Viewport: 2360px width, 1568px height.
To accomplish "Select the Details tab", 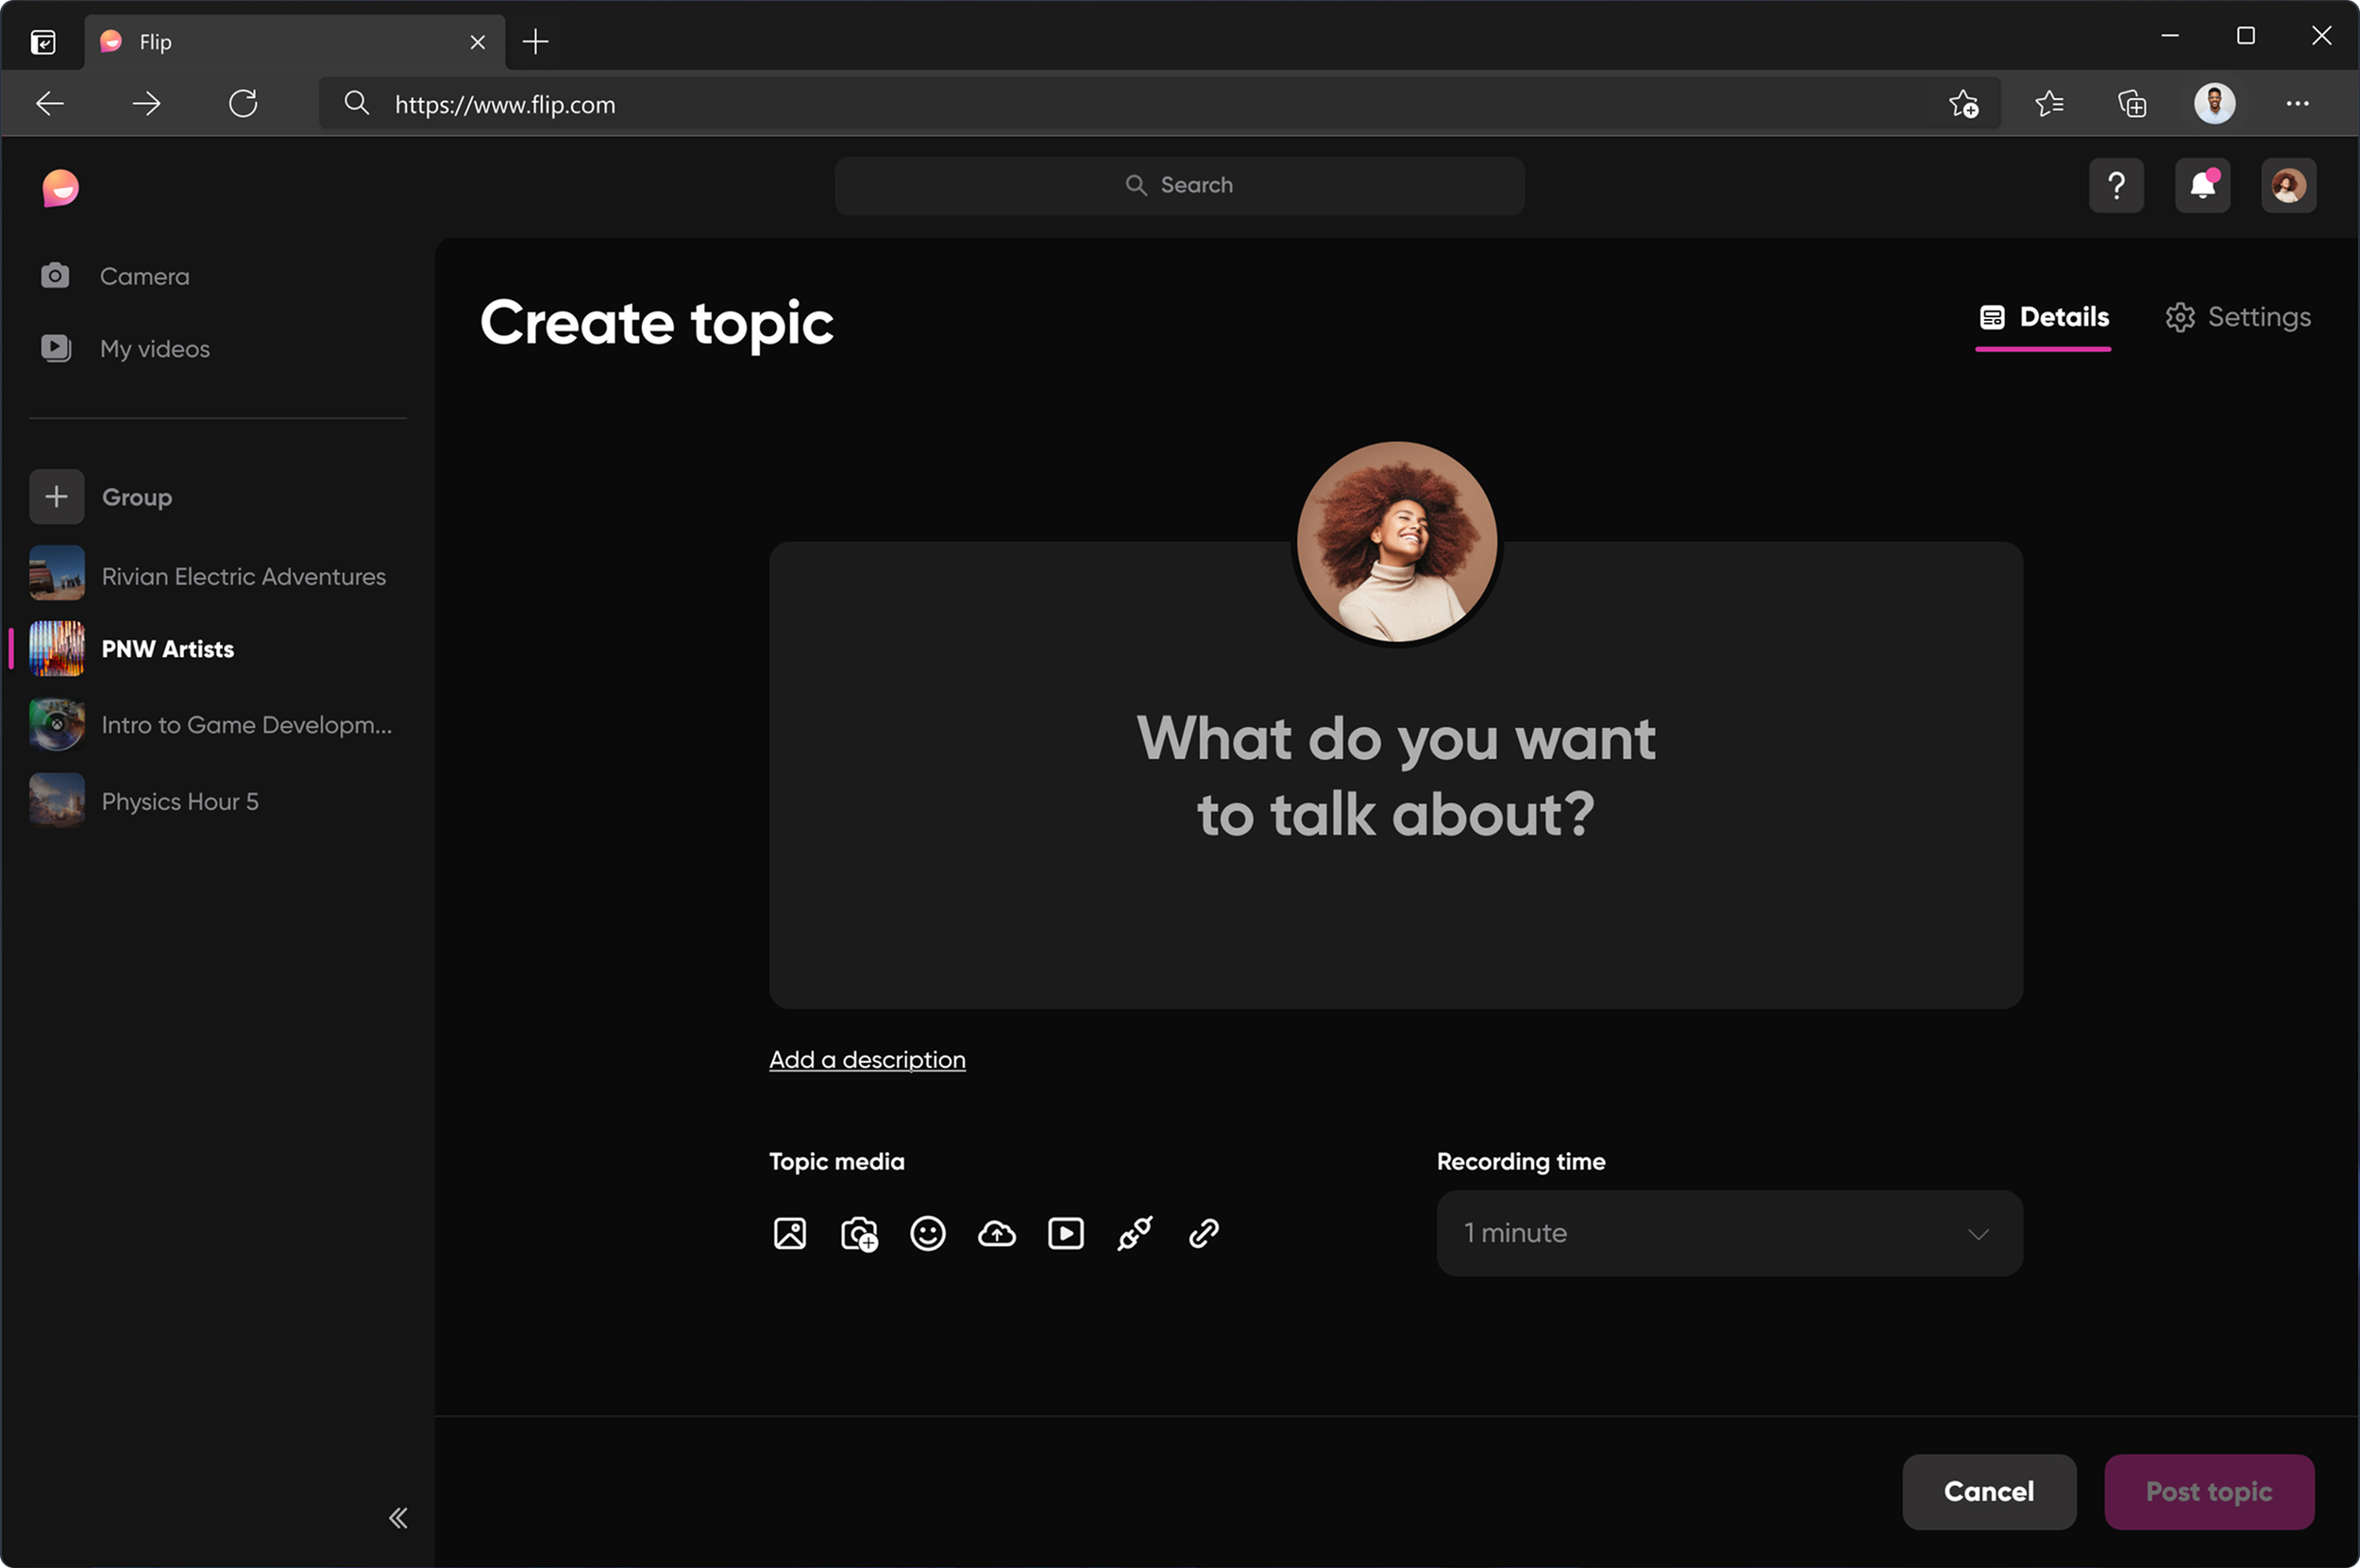I will pos(2043,317).
